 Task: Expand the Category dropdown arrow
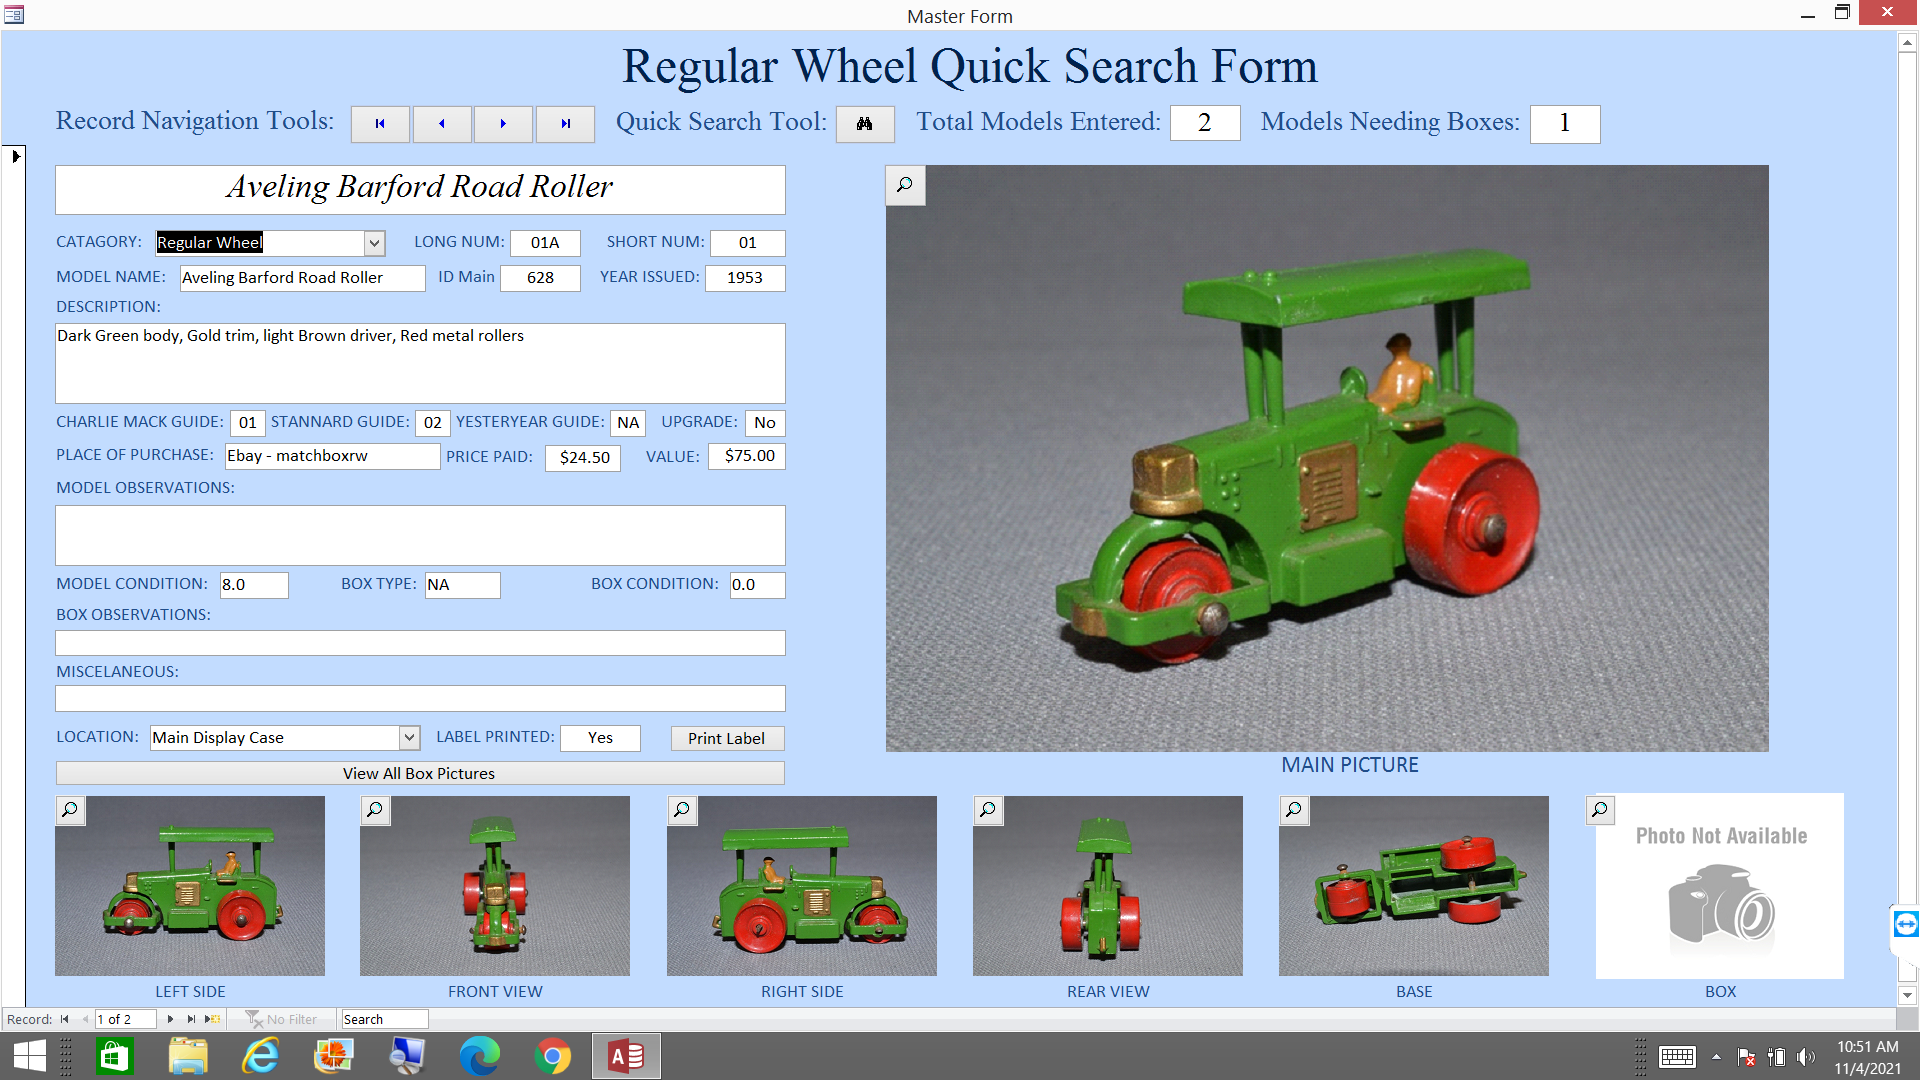click(374, 243)
